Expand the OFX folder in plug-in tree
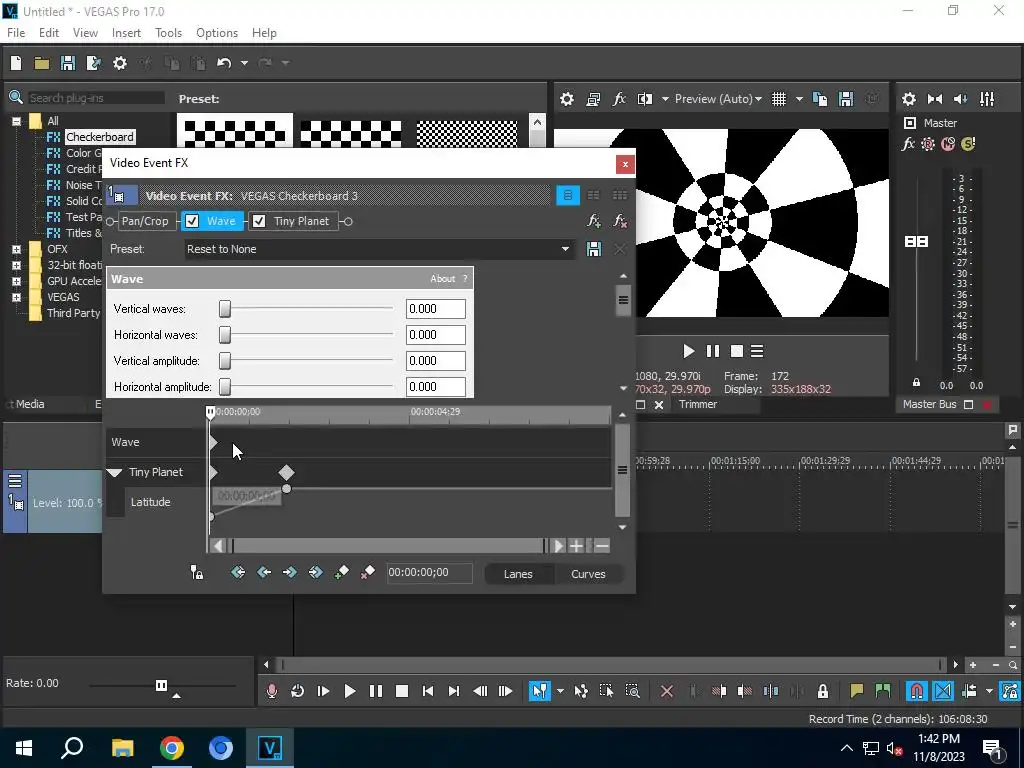 pos(16,249)
